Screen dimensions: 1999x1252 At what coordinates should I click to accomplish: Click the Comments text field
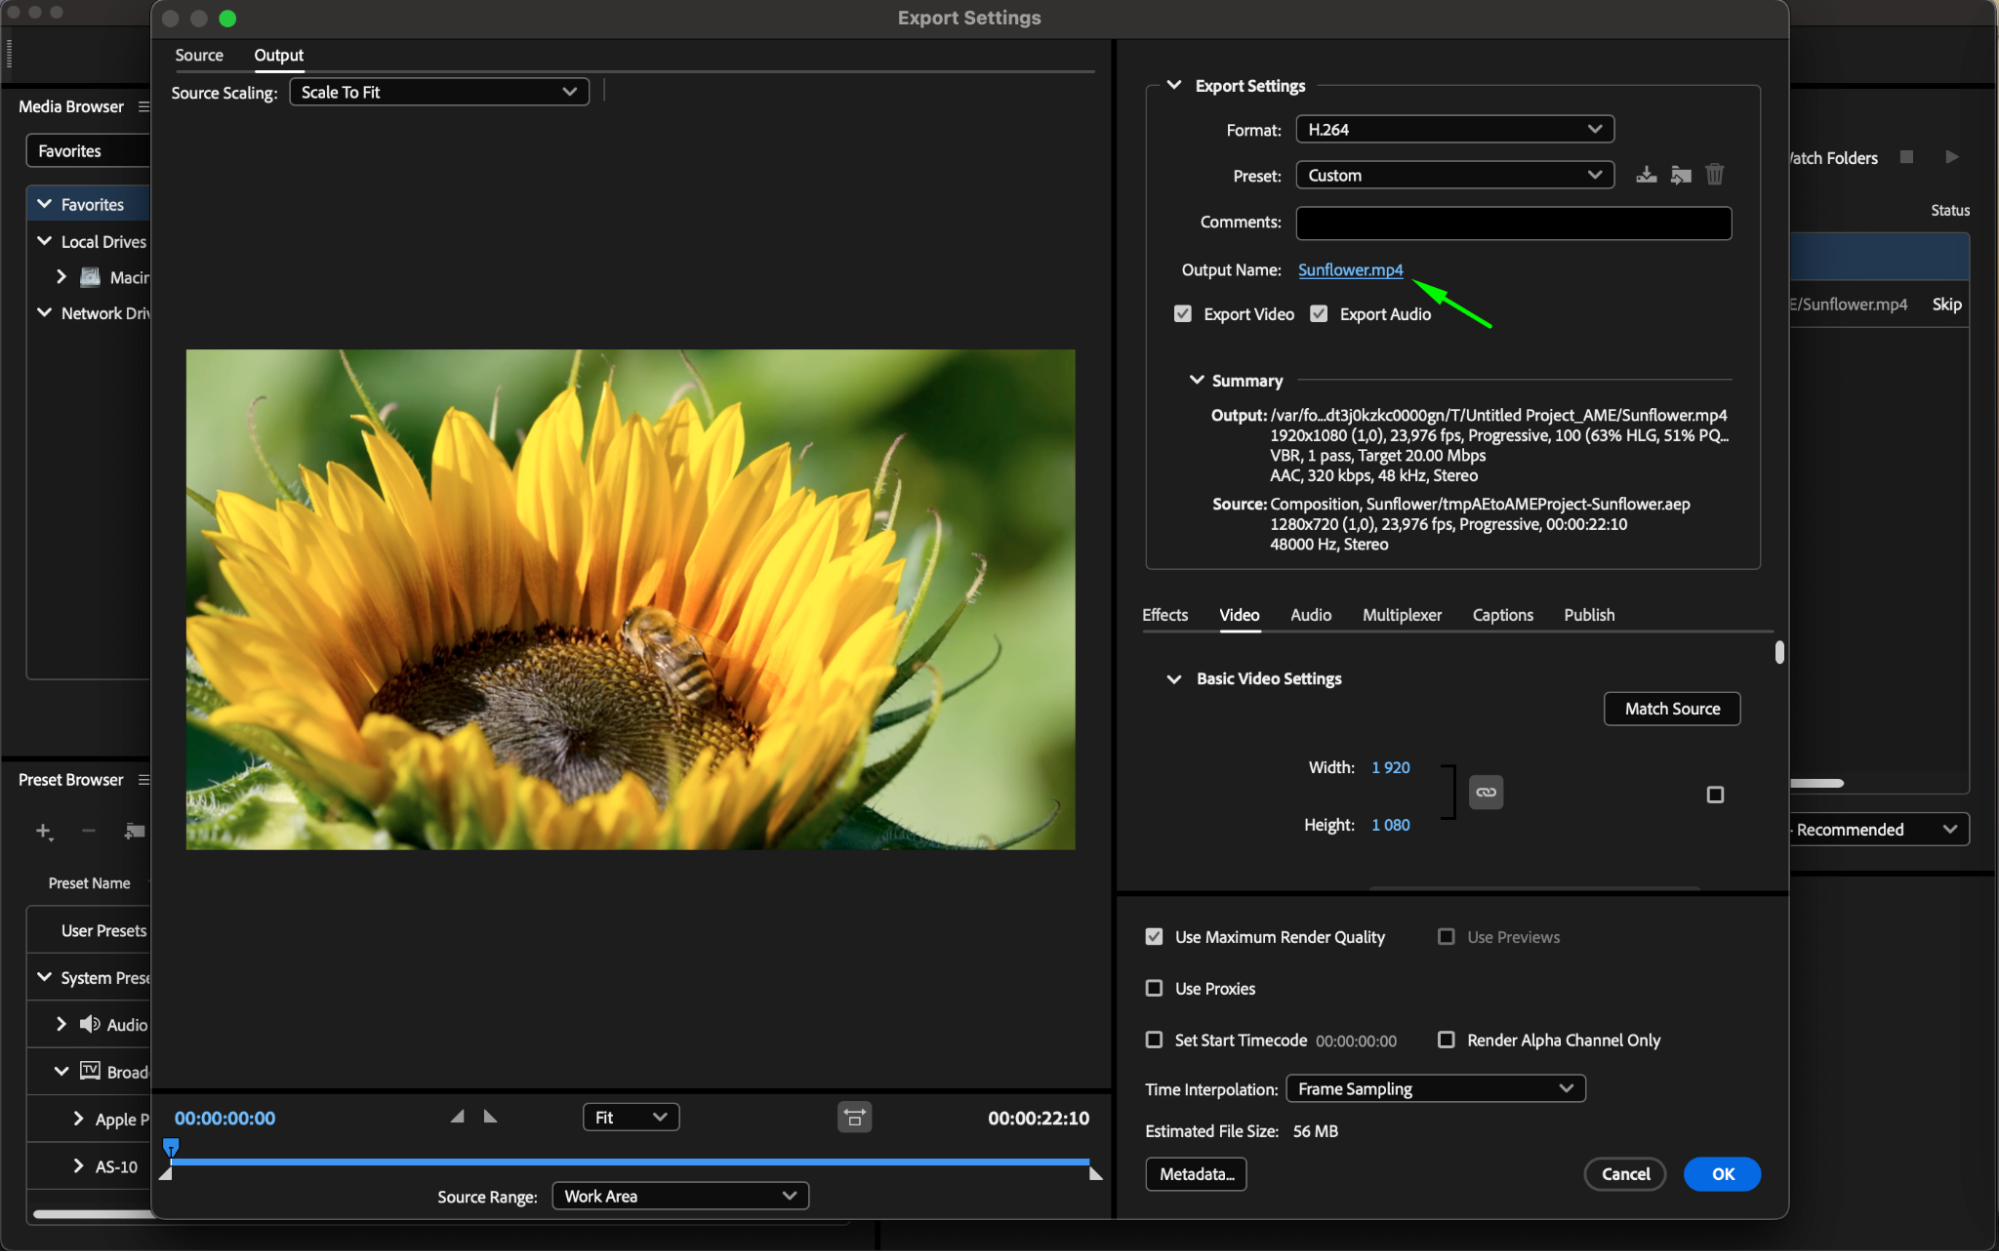pos(1513,223)
